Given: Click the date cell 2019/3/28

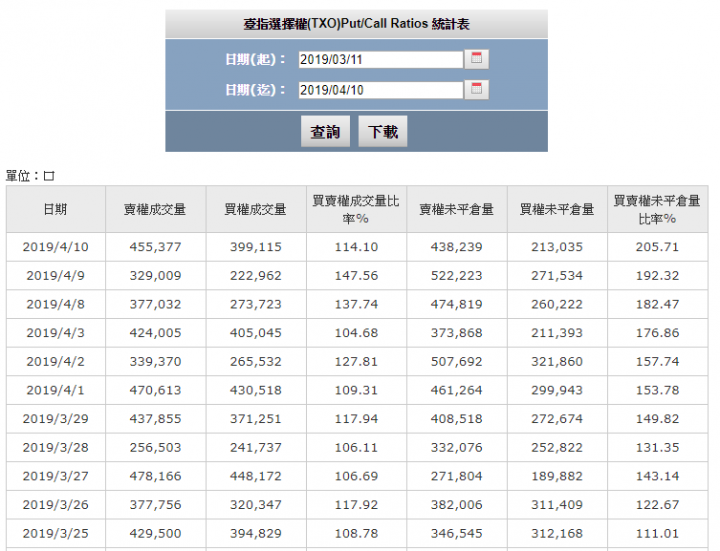Looking at the screenshot, I should pyautogui.click(x=56, y=448).
